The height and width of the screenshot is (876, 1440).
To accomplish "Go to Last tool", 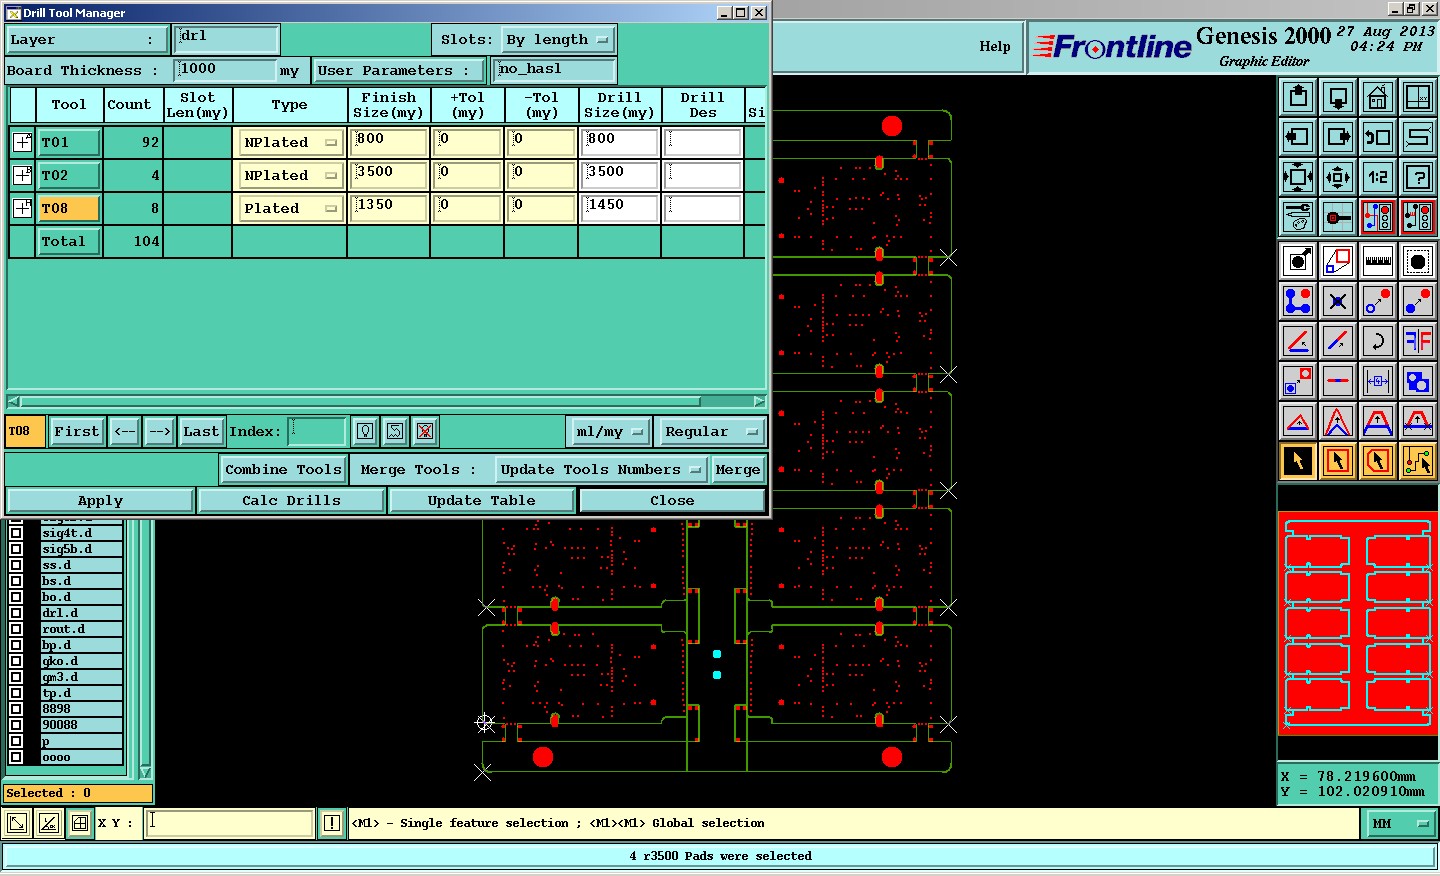I will tap(201, 431).
